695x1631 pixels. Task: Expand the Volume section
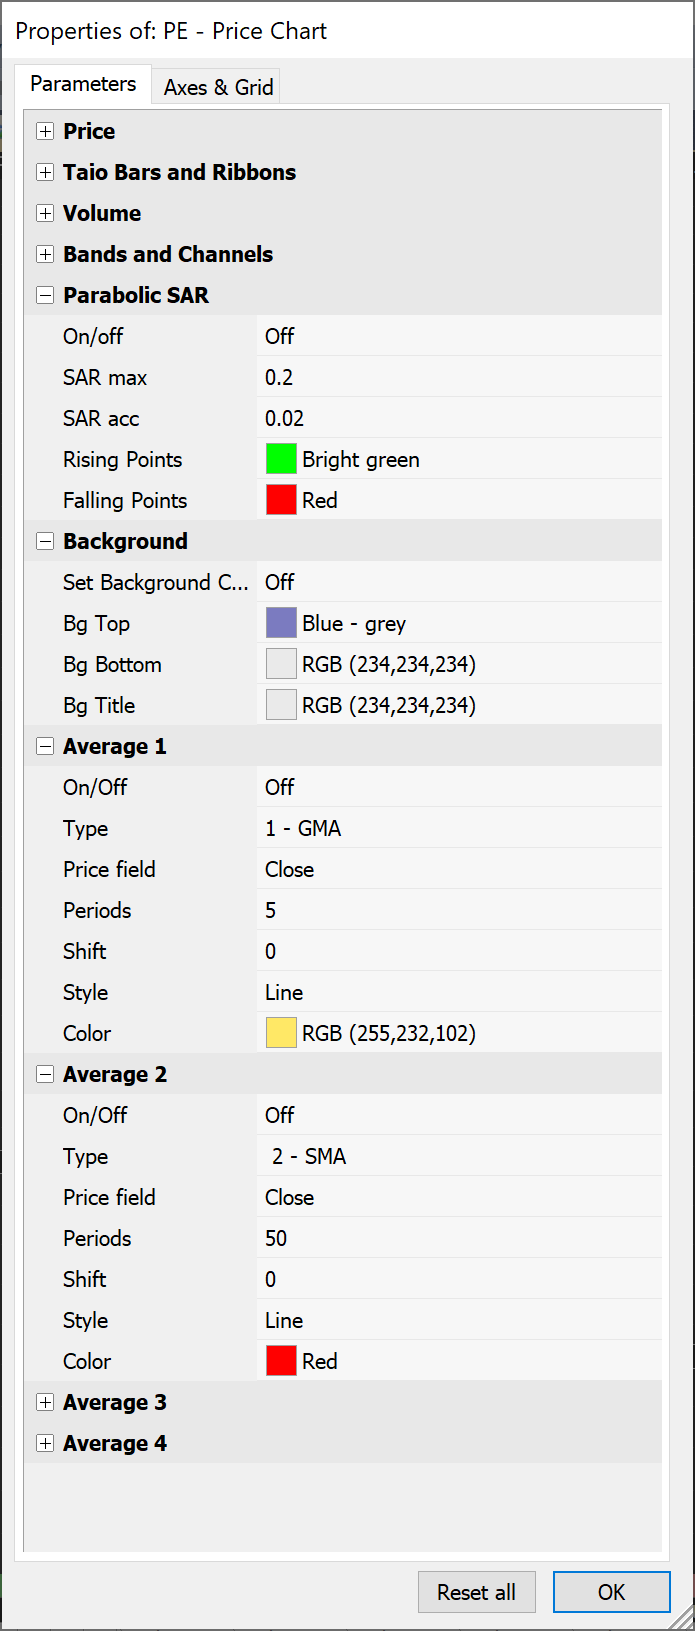coord(45,213)
